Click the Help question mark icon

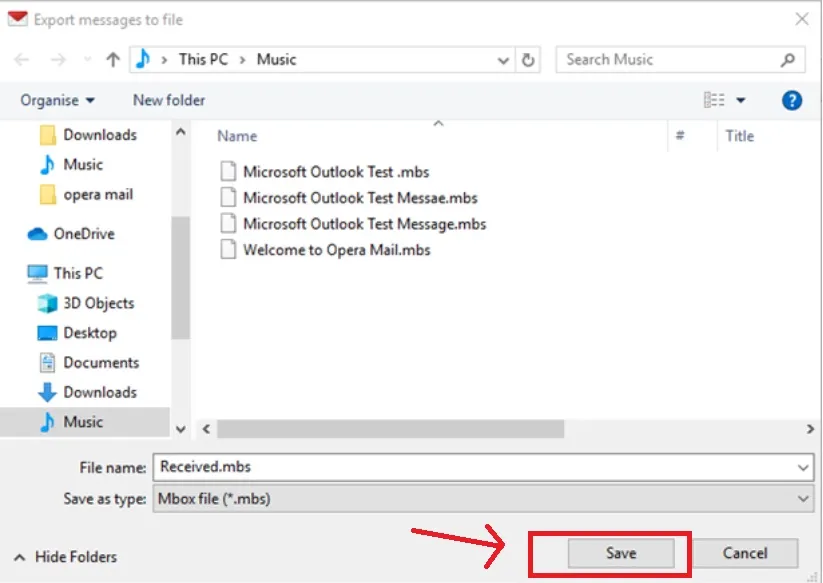pyautogui.click(x=792, y=100)
